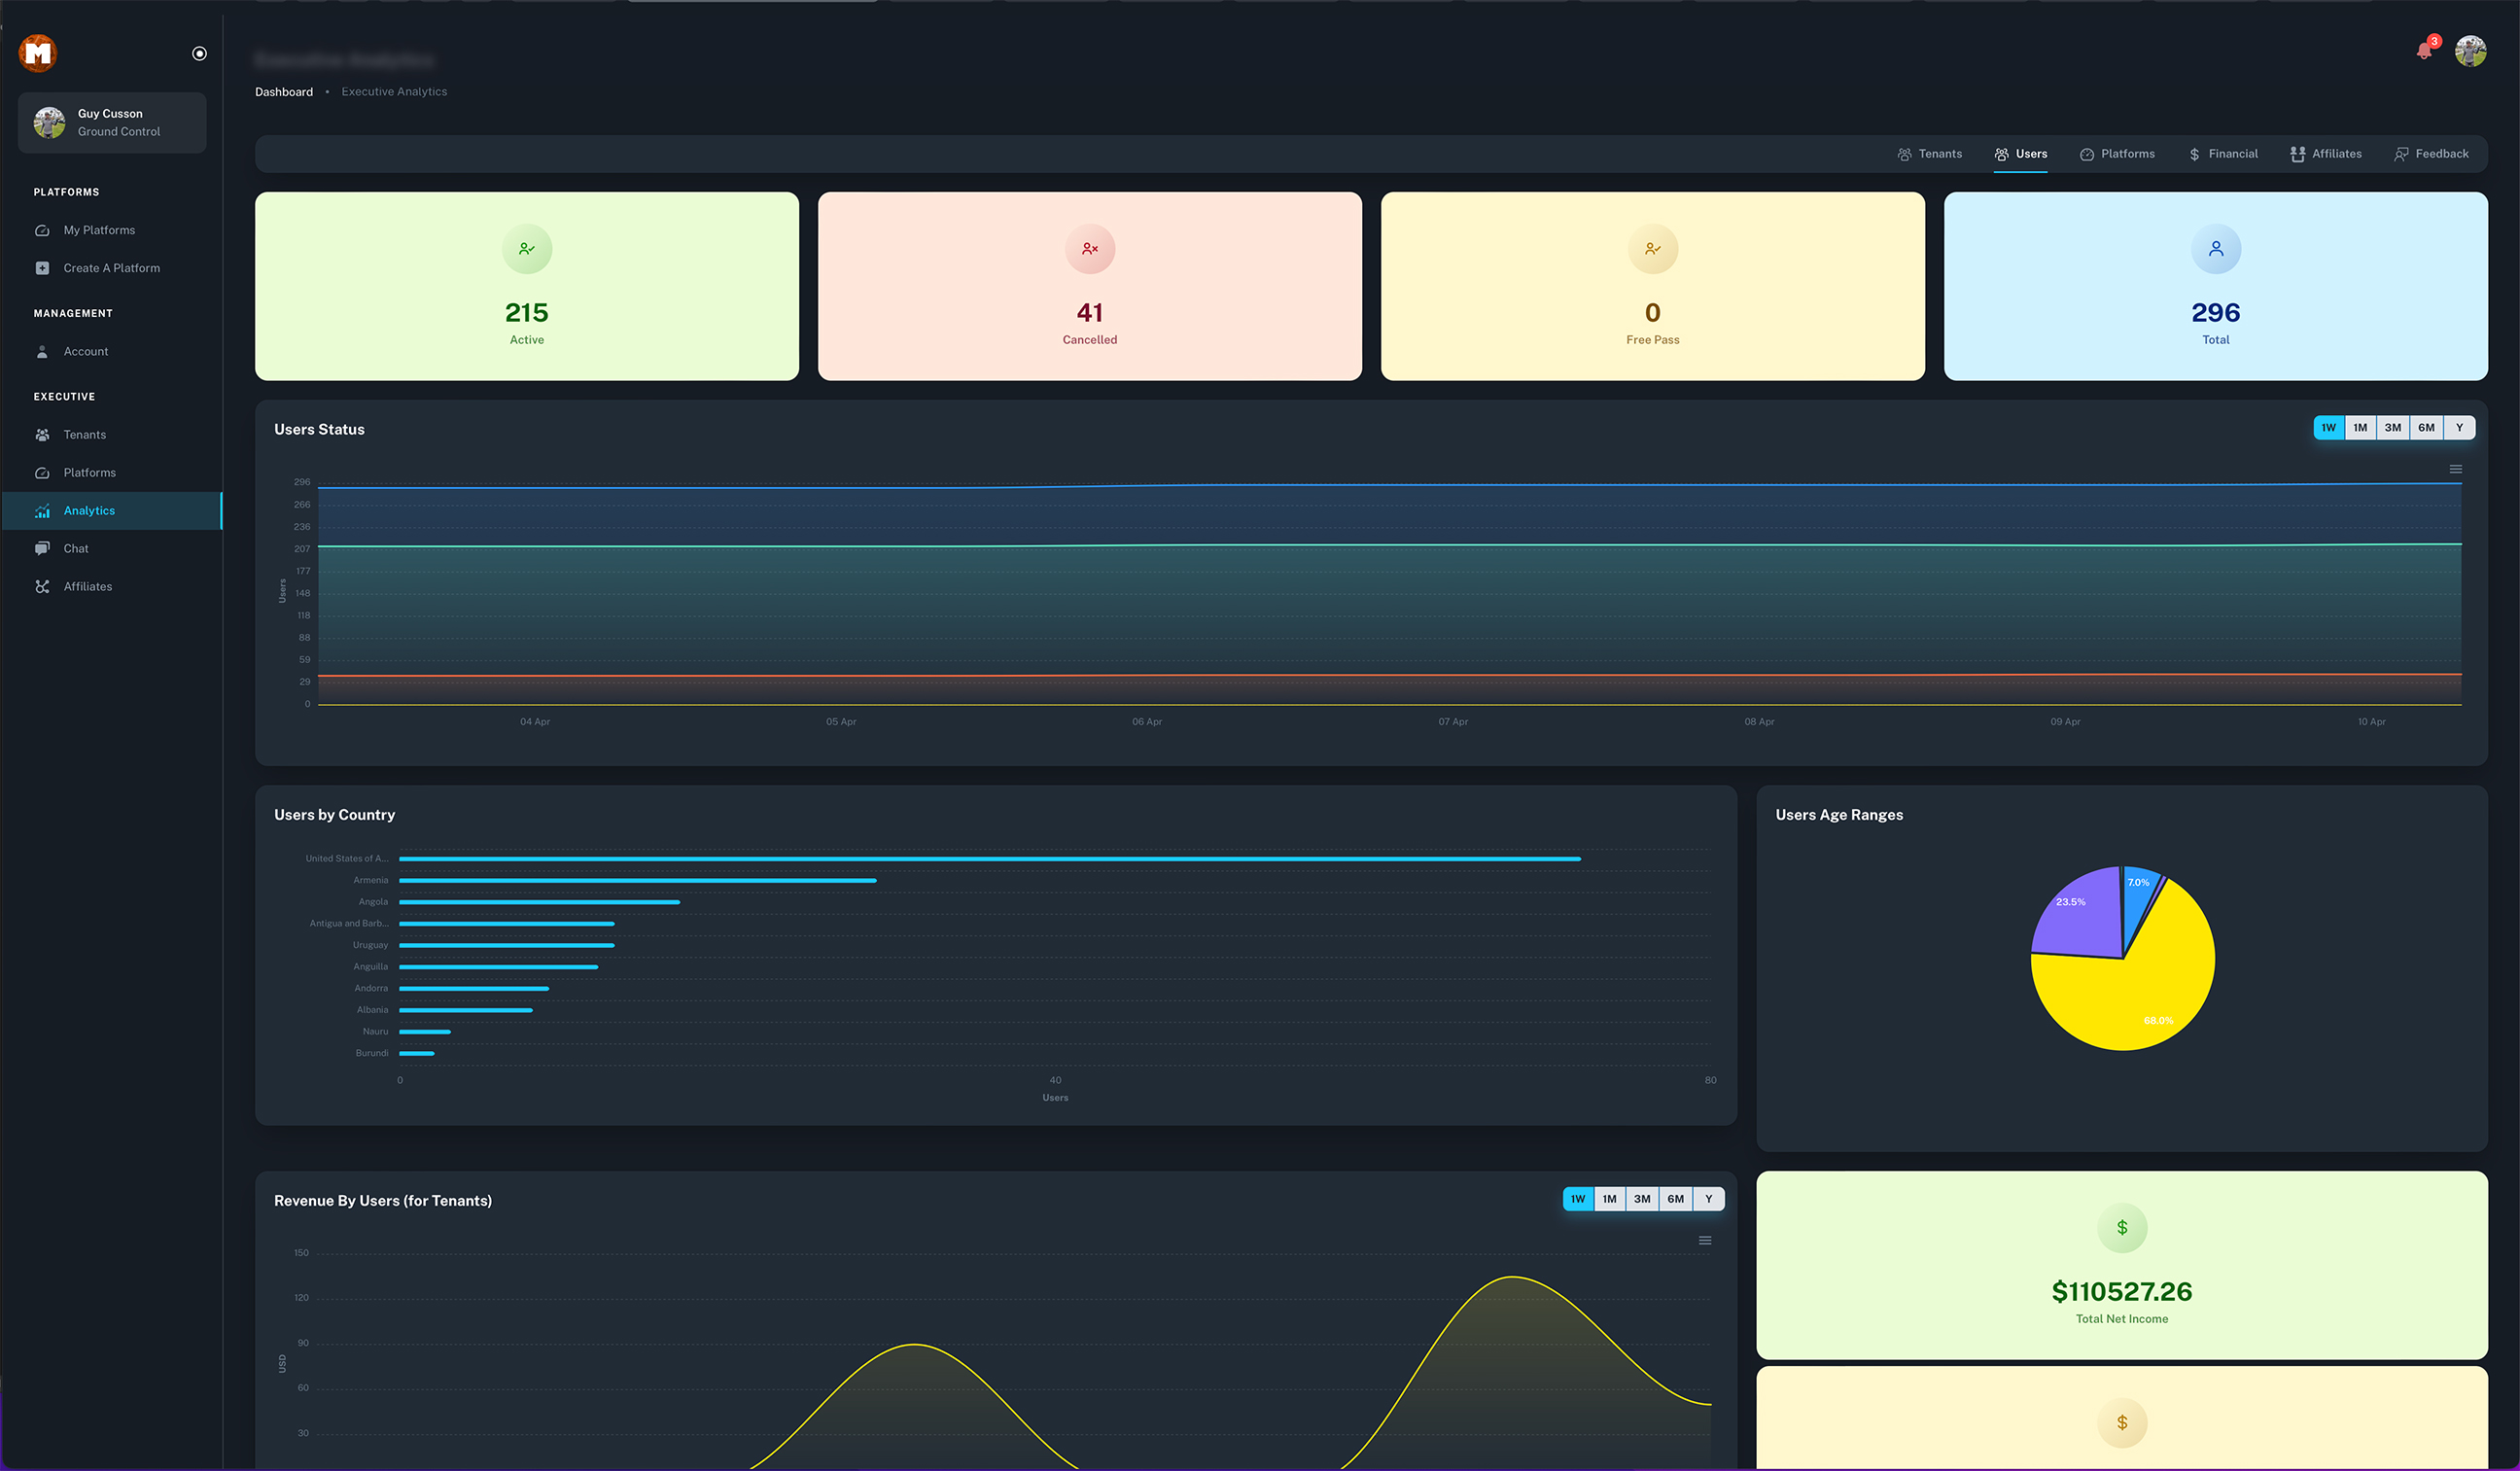Open Revenue chart hamburger menu
This screenshot has height=1471, width=2520.
(1705, 1240)
